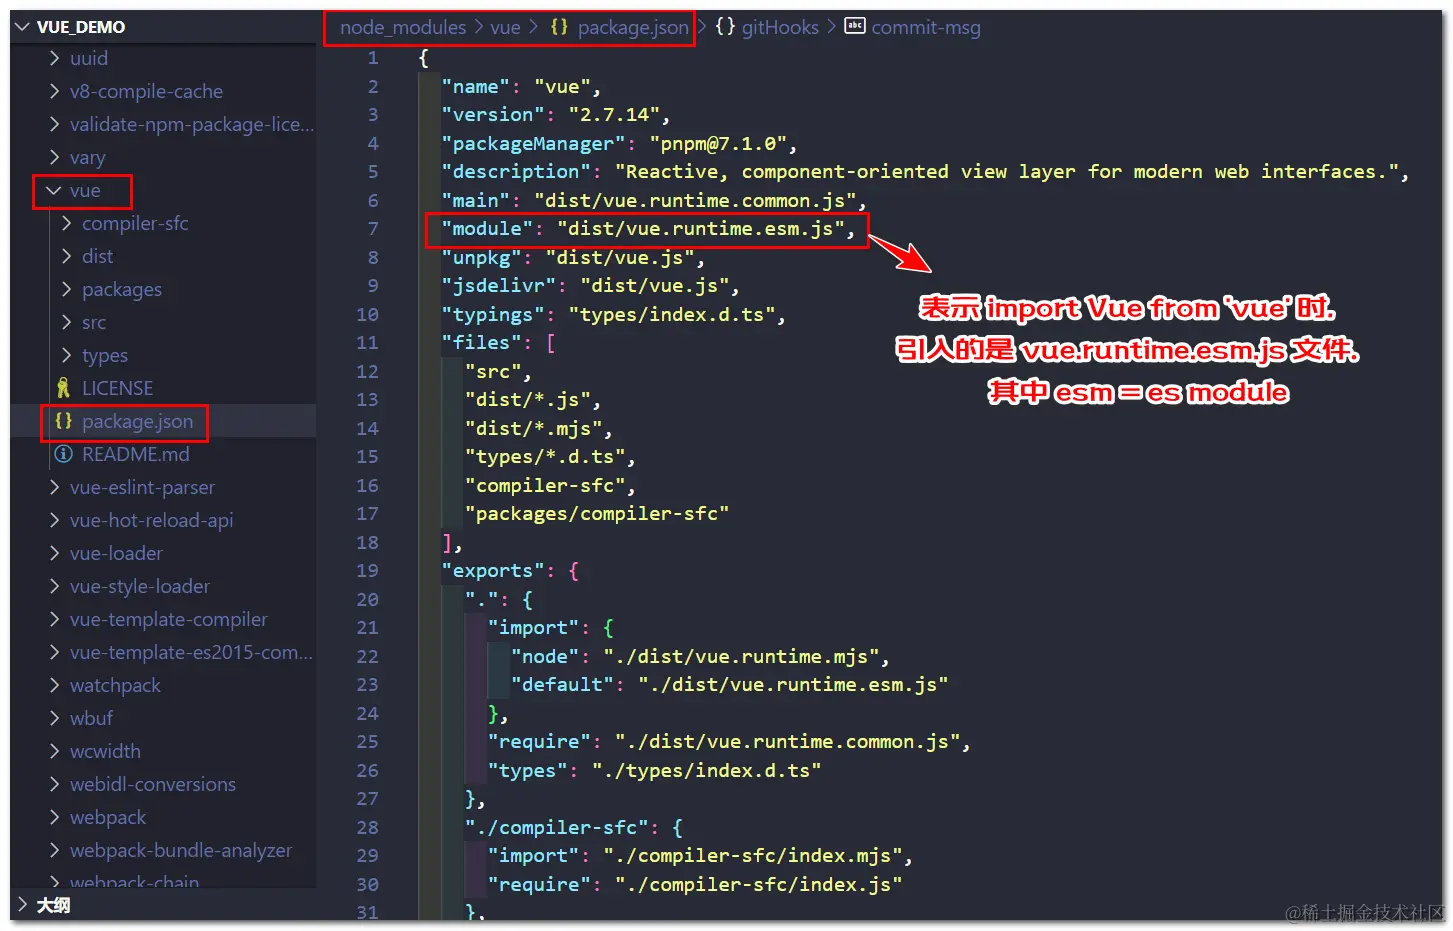
Task: Click "dist/*.mjs" on line 14
Action: 533,428
